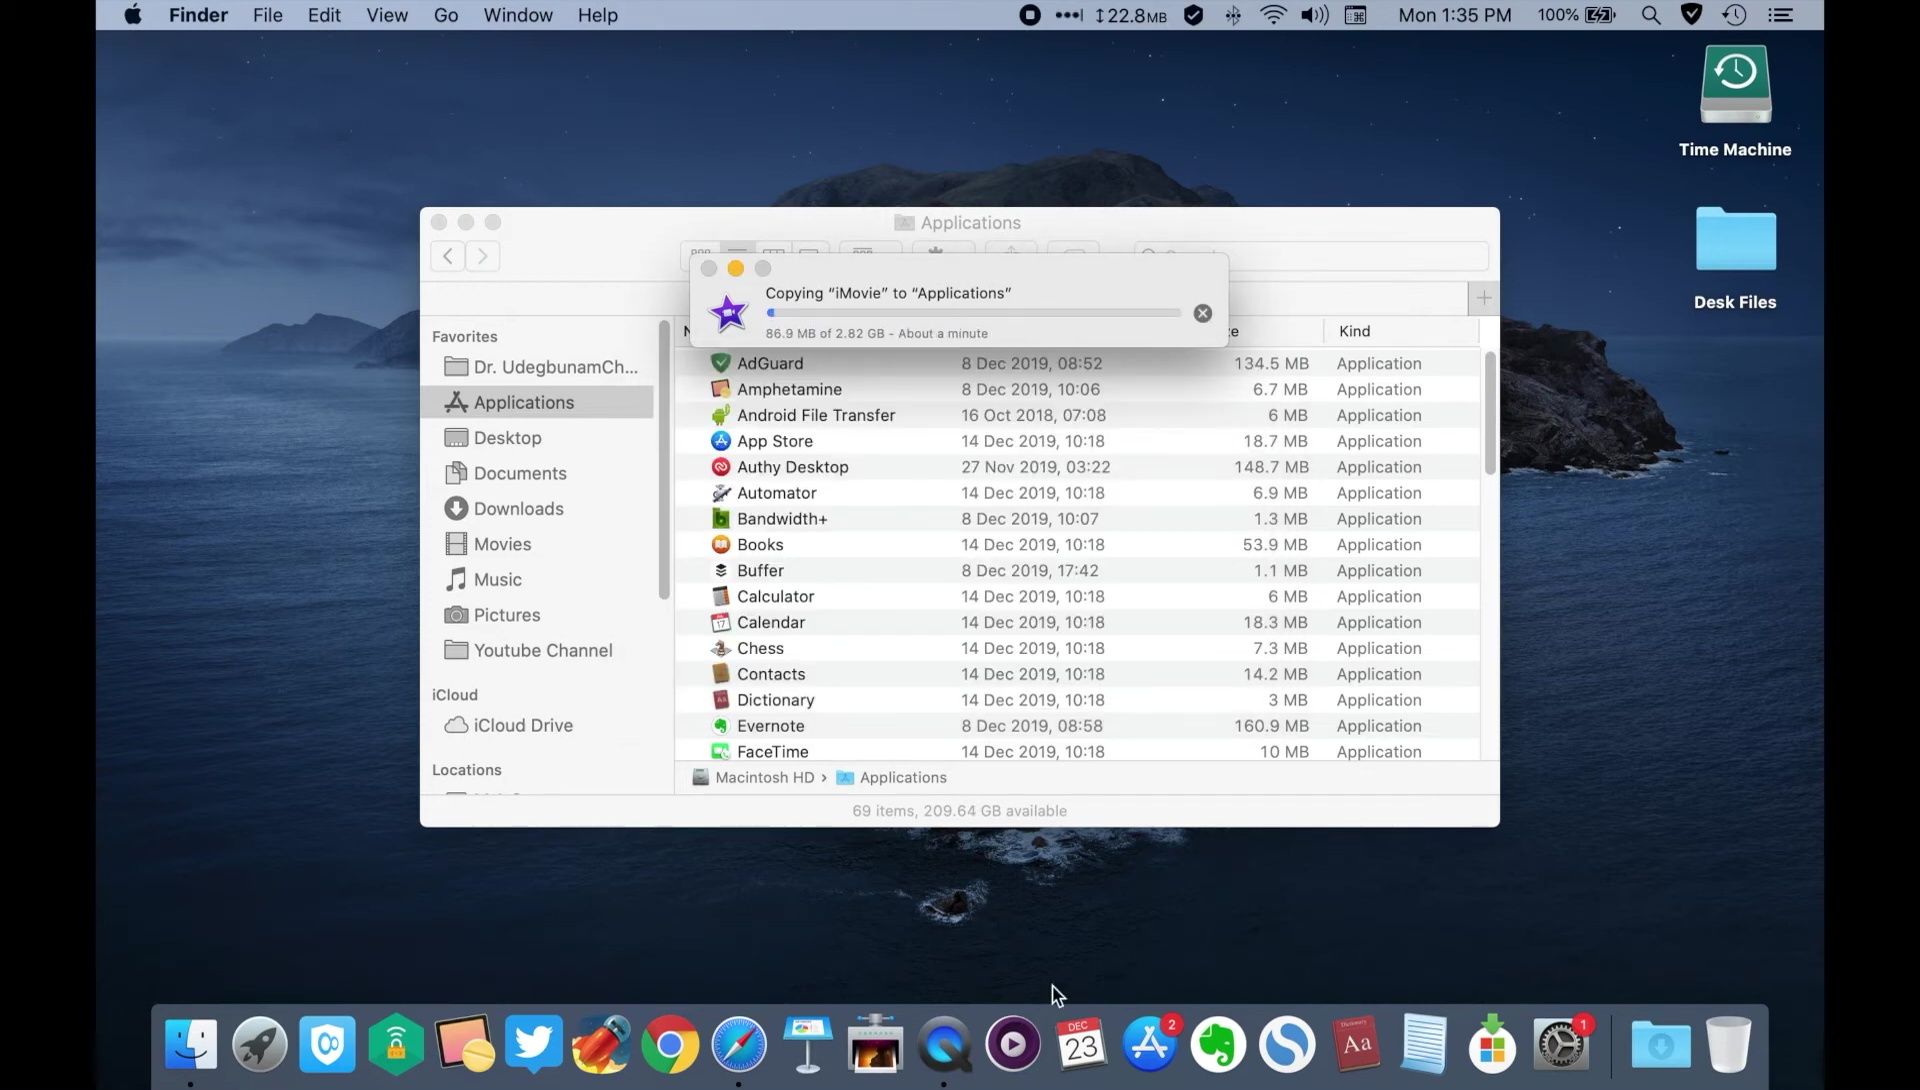This screenshot has height=1090, width=1920.
Task: Click the sidebar vertical scrollbar
Action: point(664,460)
